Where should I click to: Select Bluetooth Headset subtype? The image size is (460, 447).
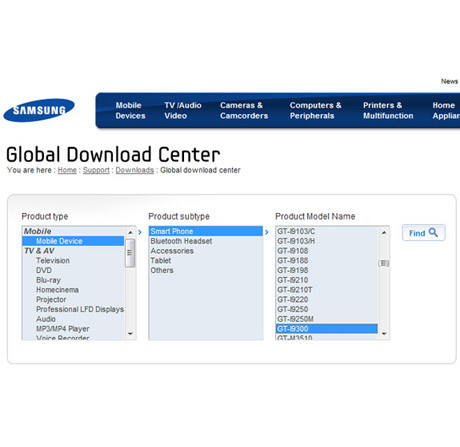tap(206, 241)
